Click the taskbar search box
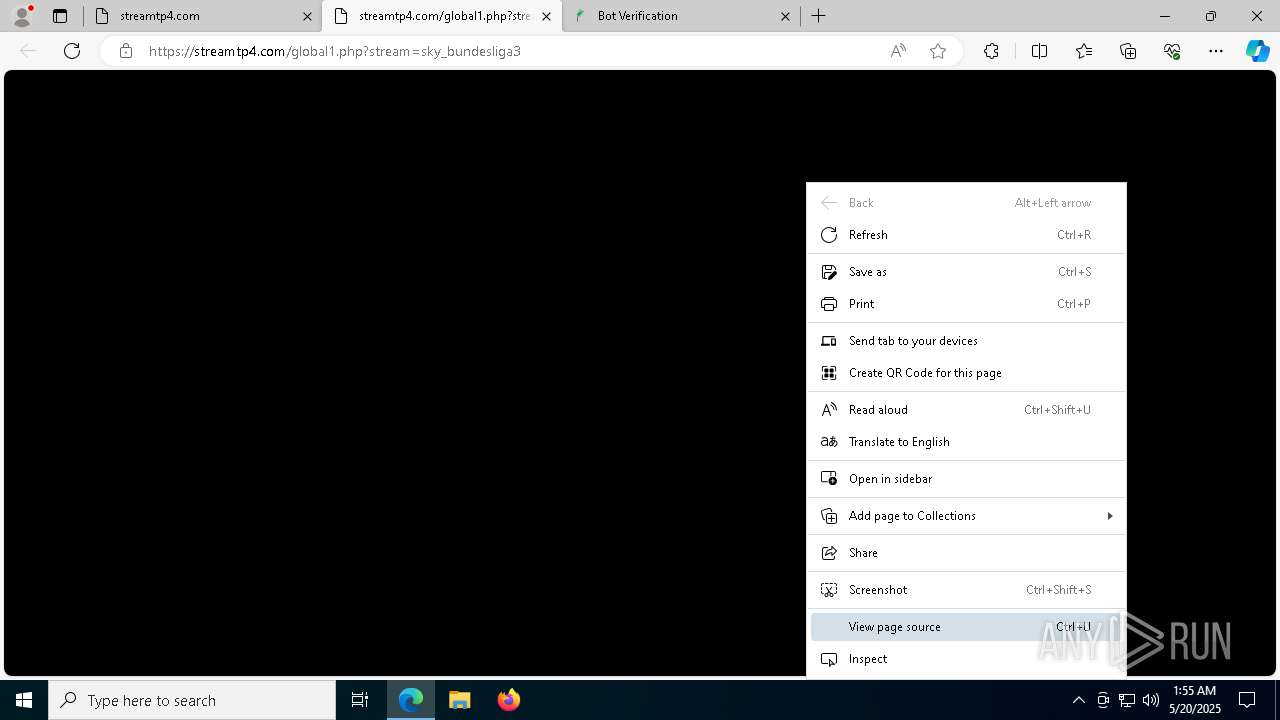 click(192, 700)
